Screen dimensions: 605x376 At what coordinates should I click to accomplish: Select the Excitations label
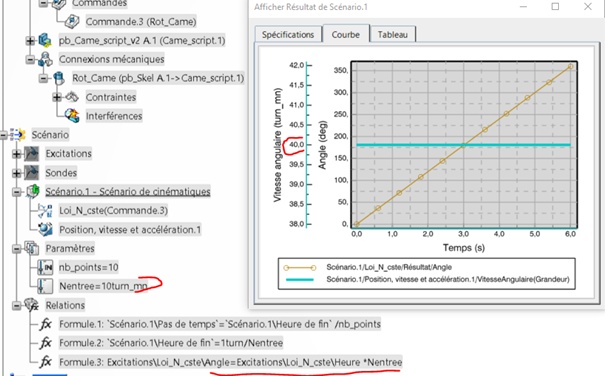(x=69, y=154)
